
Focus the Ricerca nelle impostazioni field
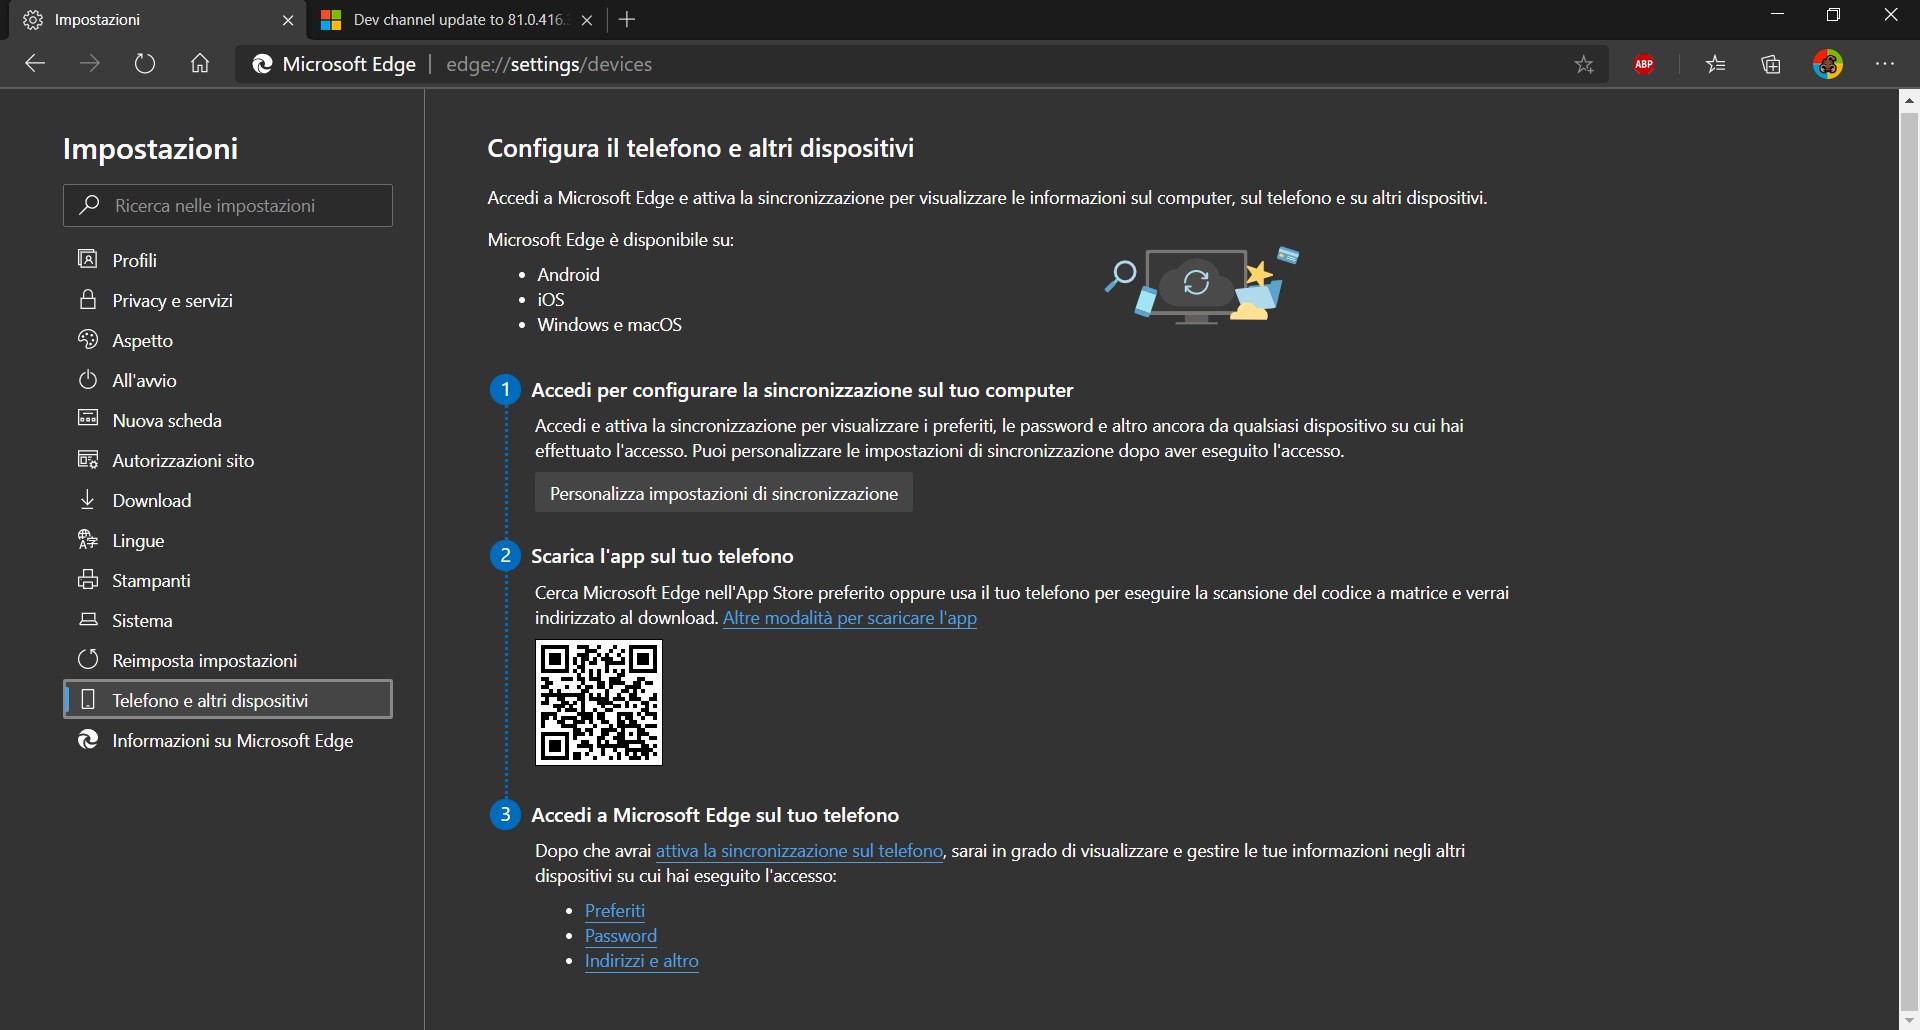click(228, 205)
